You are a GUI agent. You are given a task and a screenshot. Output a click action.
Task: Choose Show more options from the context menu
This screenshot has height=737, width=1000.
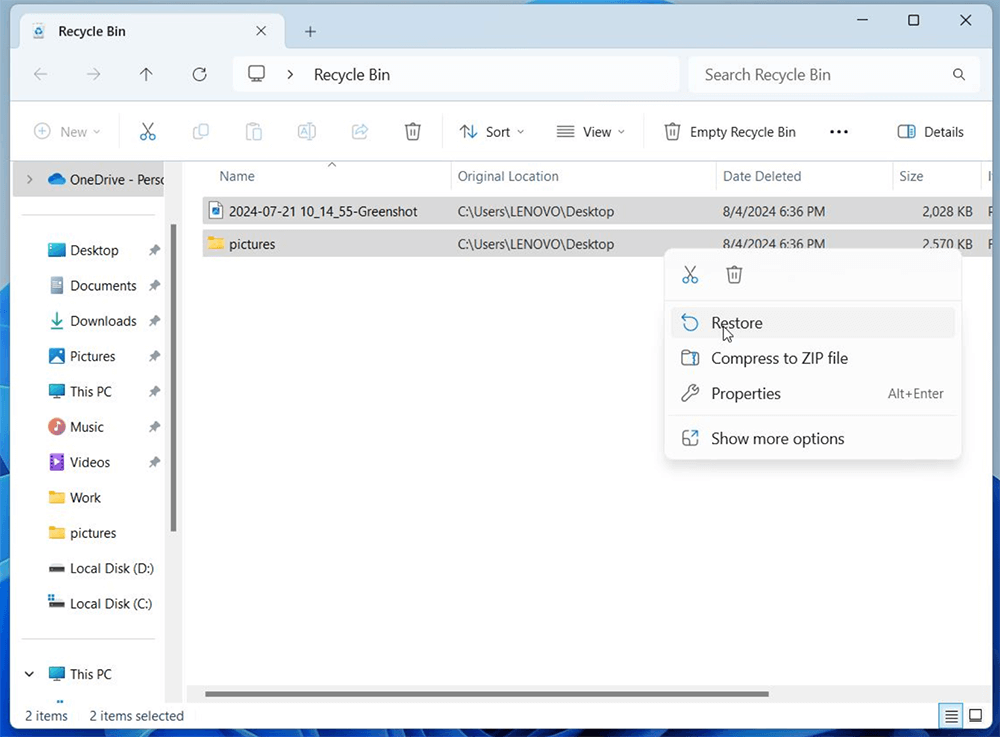click(x=777, y=438)
